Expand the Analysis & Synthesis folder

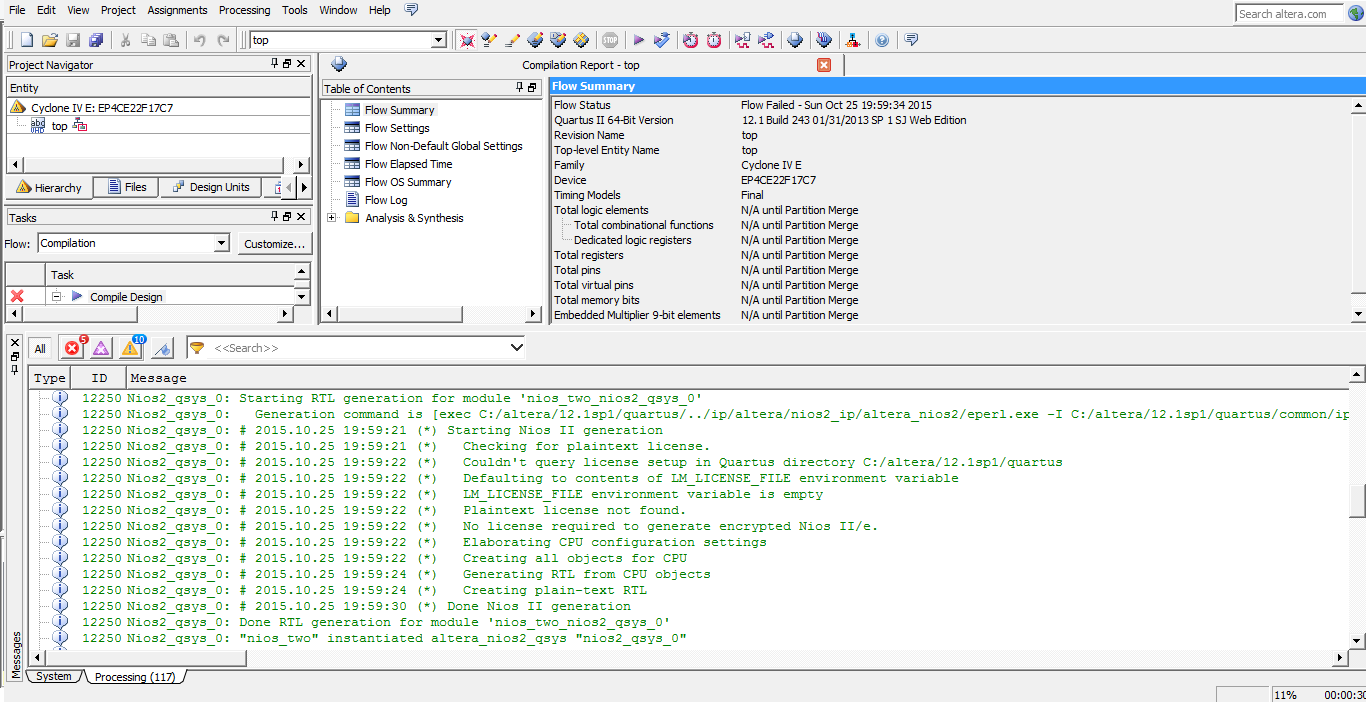(x=332, y=218)
